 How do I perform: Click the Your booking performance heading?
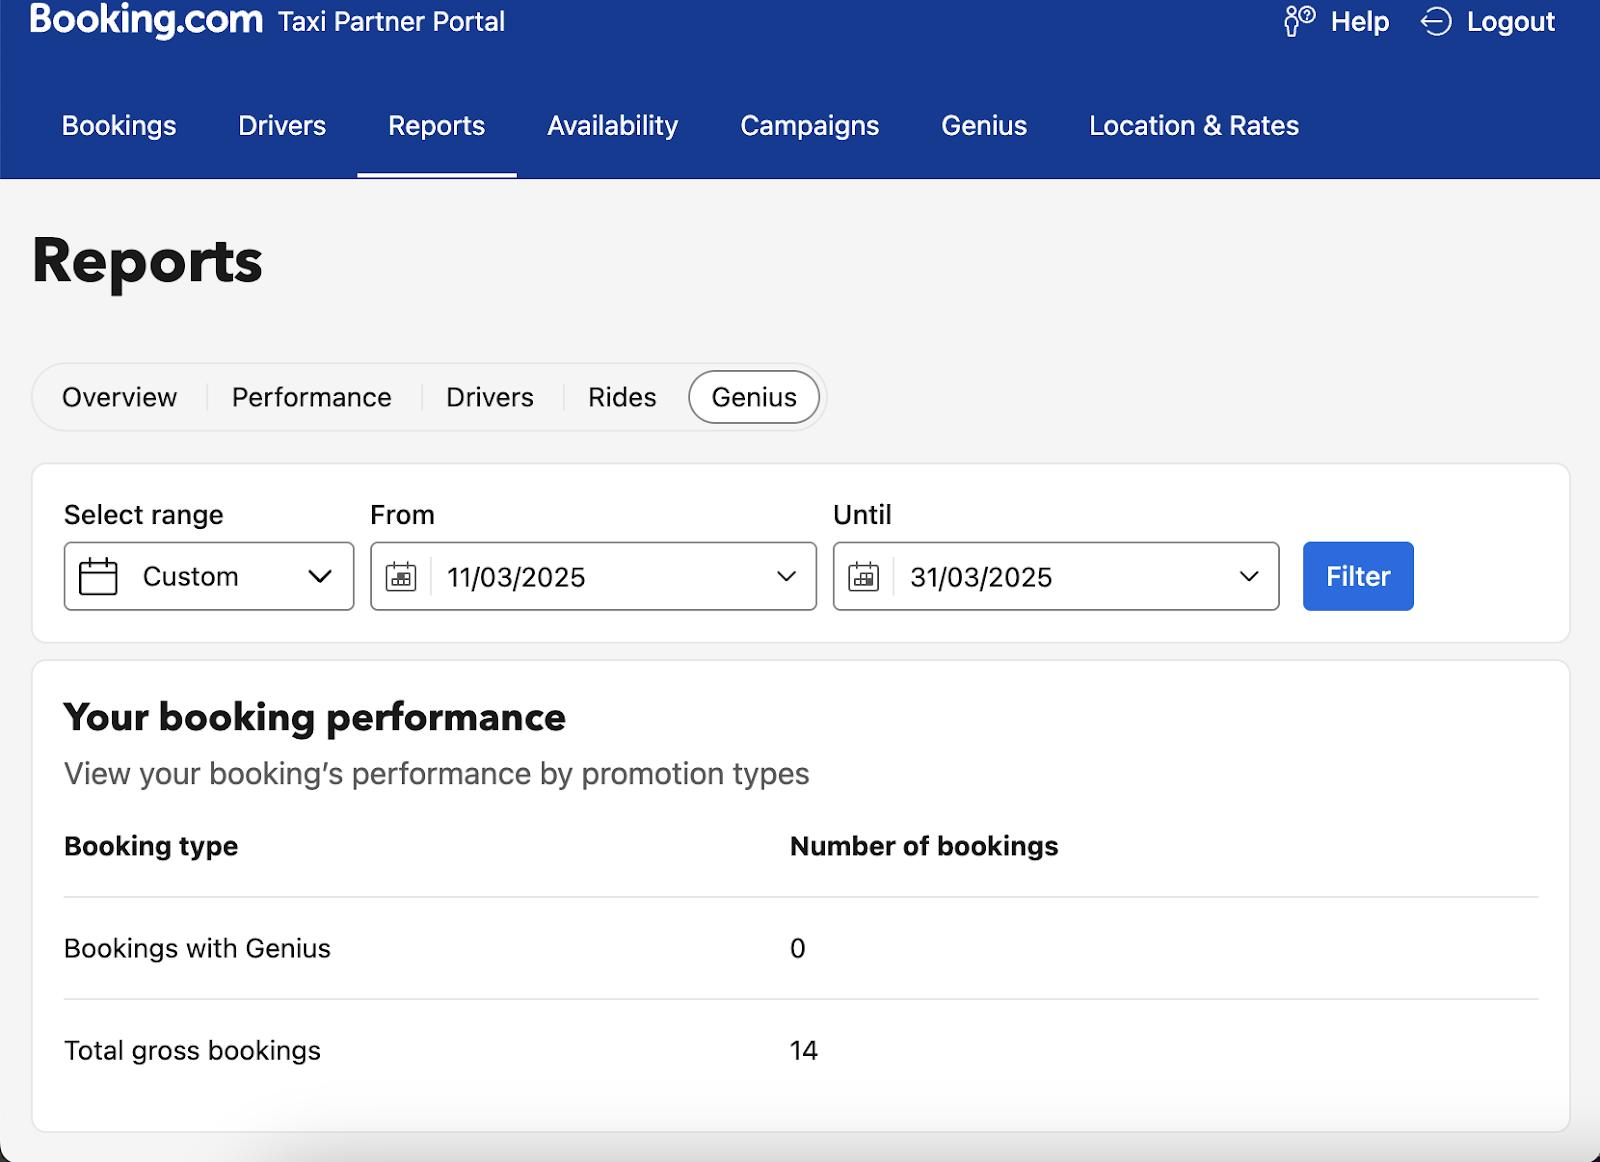pyautogui.click(x=315, y=717)
